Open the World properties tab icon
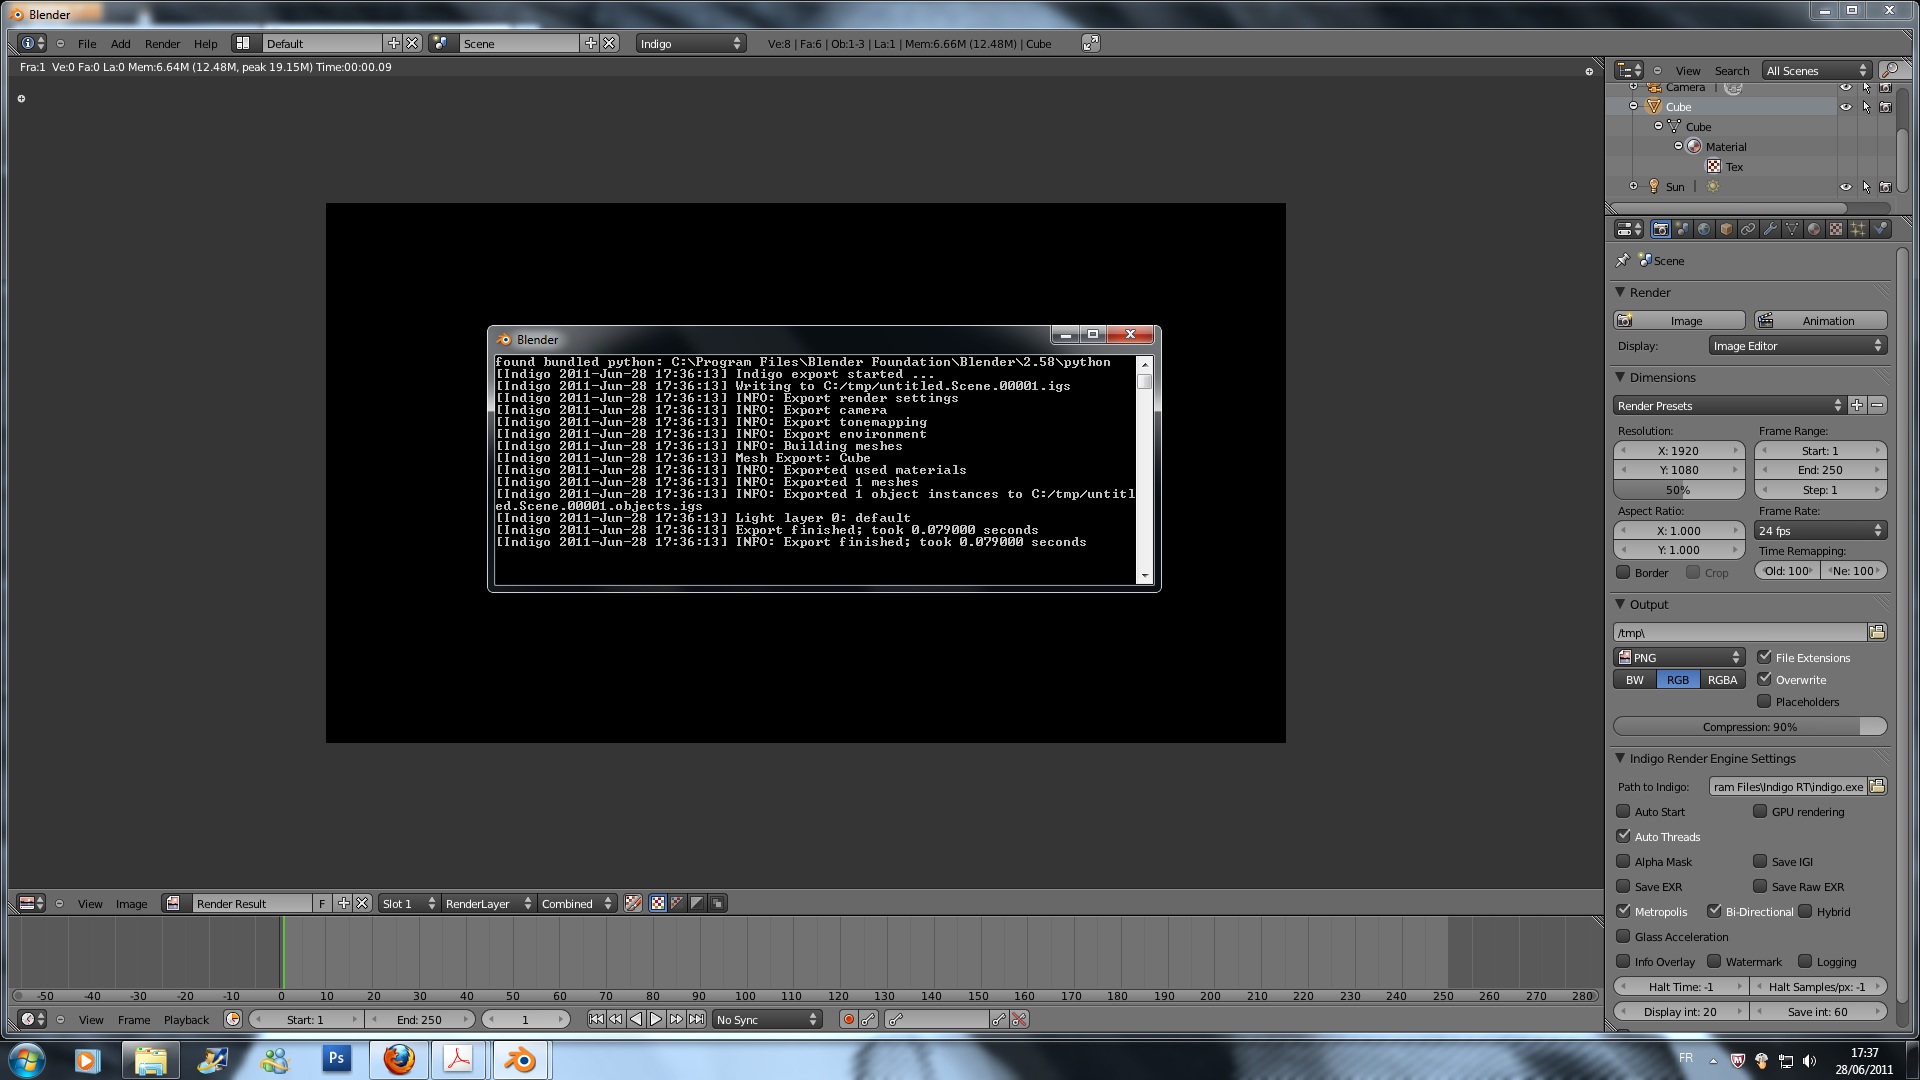Image resolution: width=1920 pixels, height=1080 pixels. [1704, 229]
